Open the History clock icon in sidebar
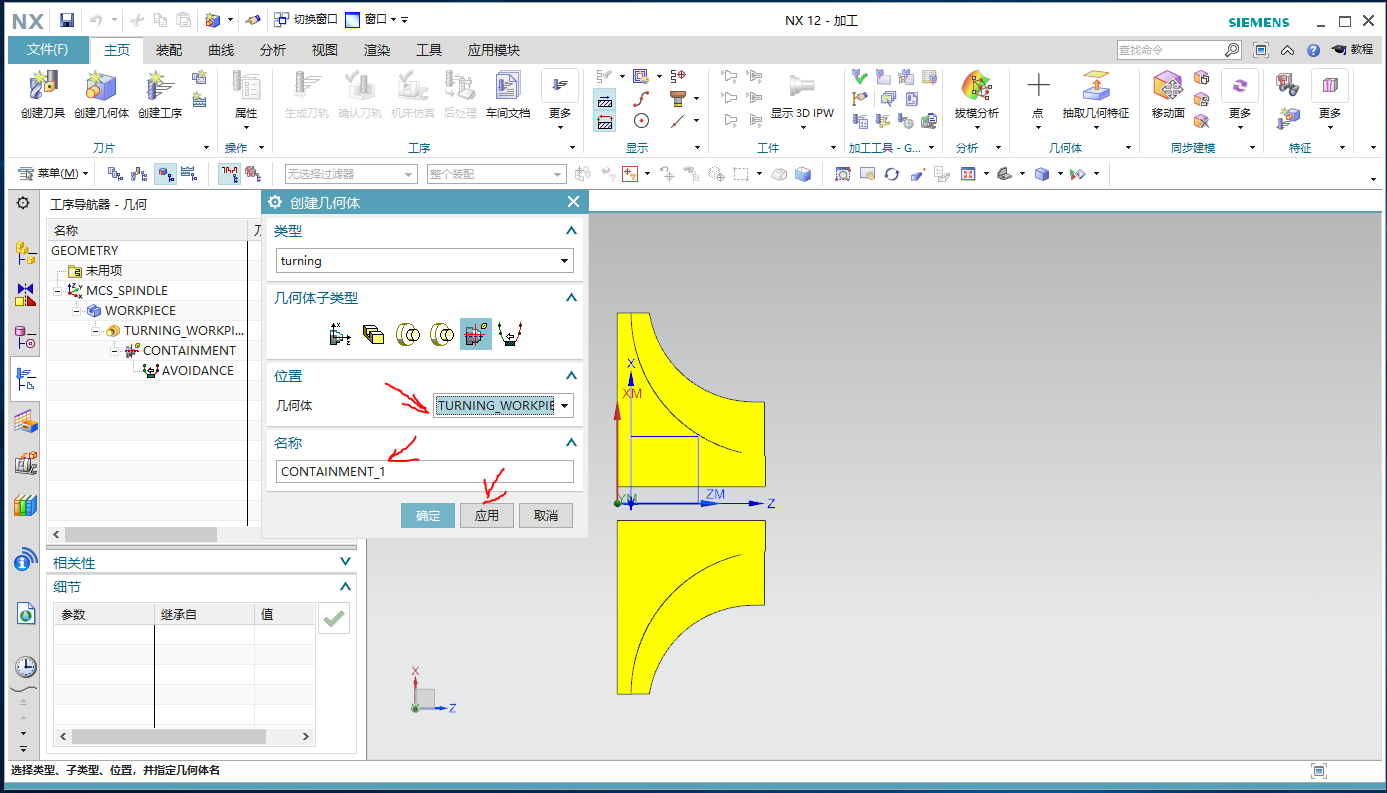 (25, 667)
